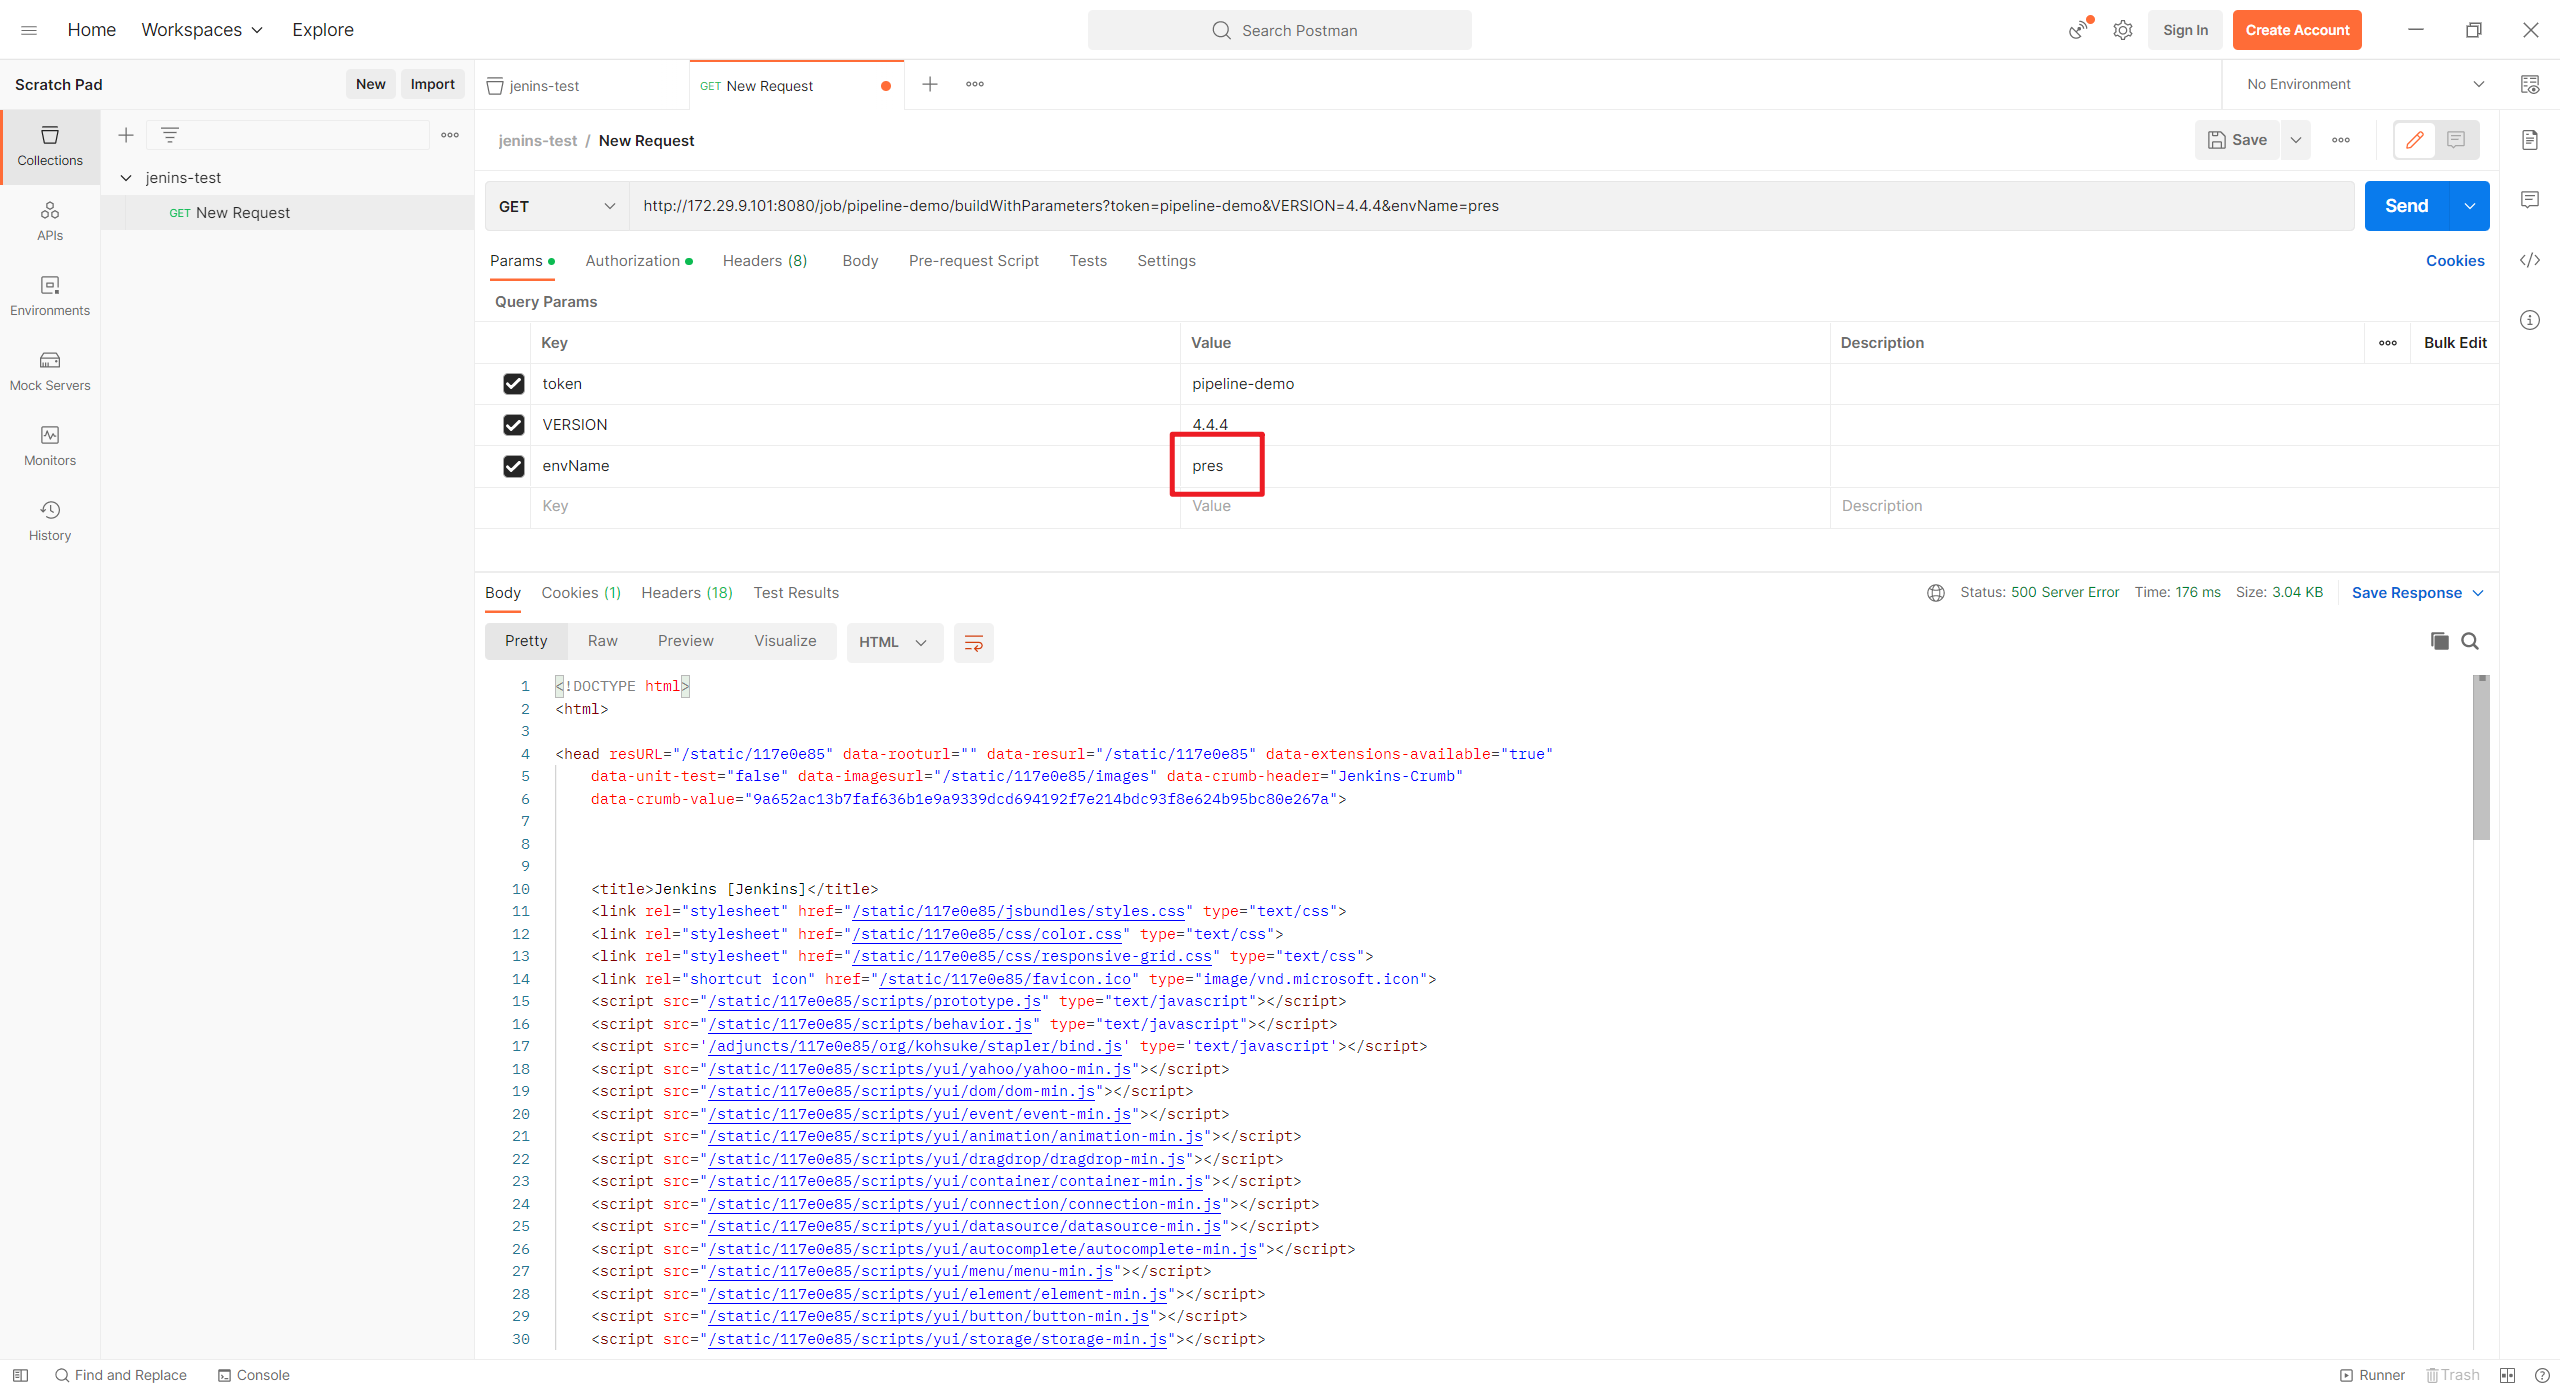Open the GET method dropdown
Viewport: 2560px width, 1383px height.
pyautogui.click(x=557, y=206)
